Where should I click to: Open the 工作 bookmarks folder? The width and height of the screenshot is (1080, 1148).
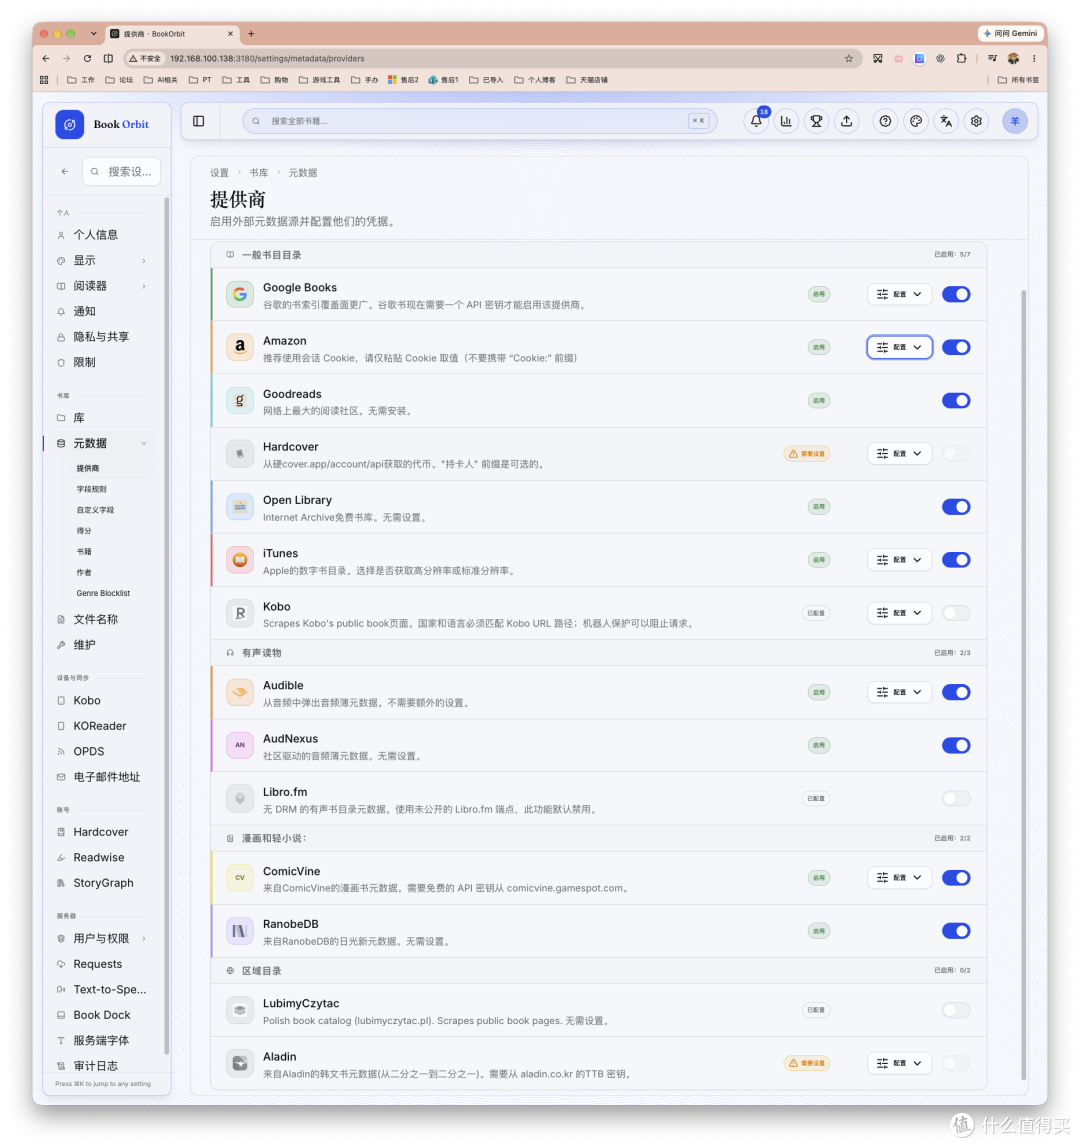click(81, 80)
